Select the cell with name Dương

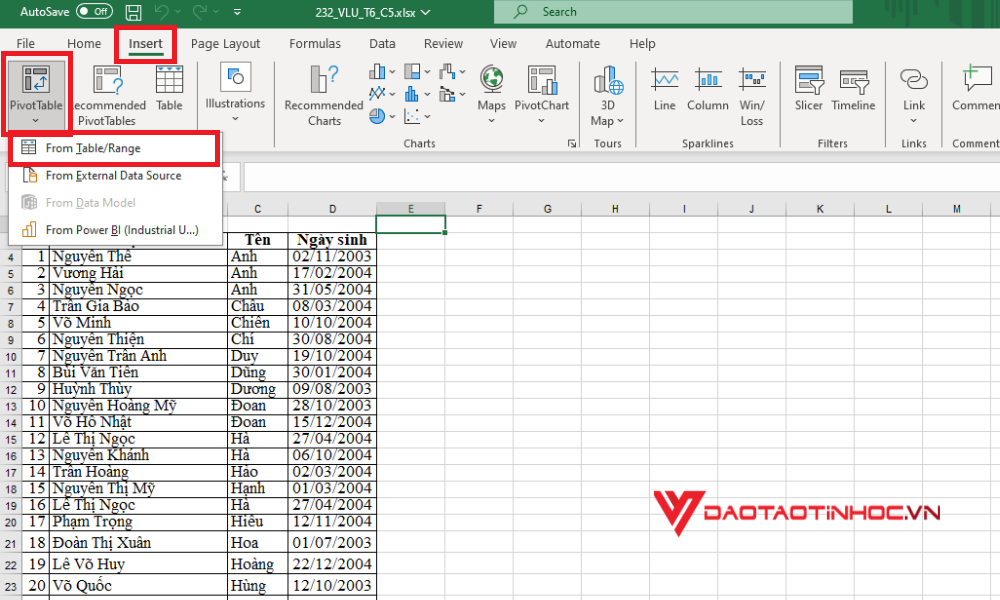[258, 390]
